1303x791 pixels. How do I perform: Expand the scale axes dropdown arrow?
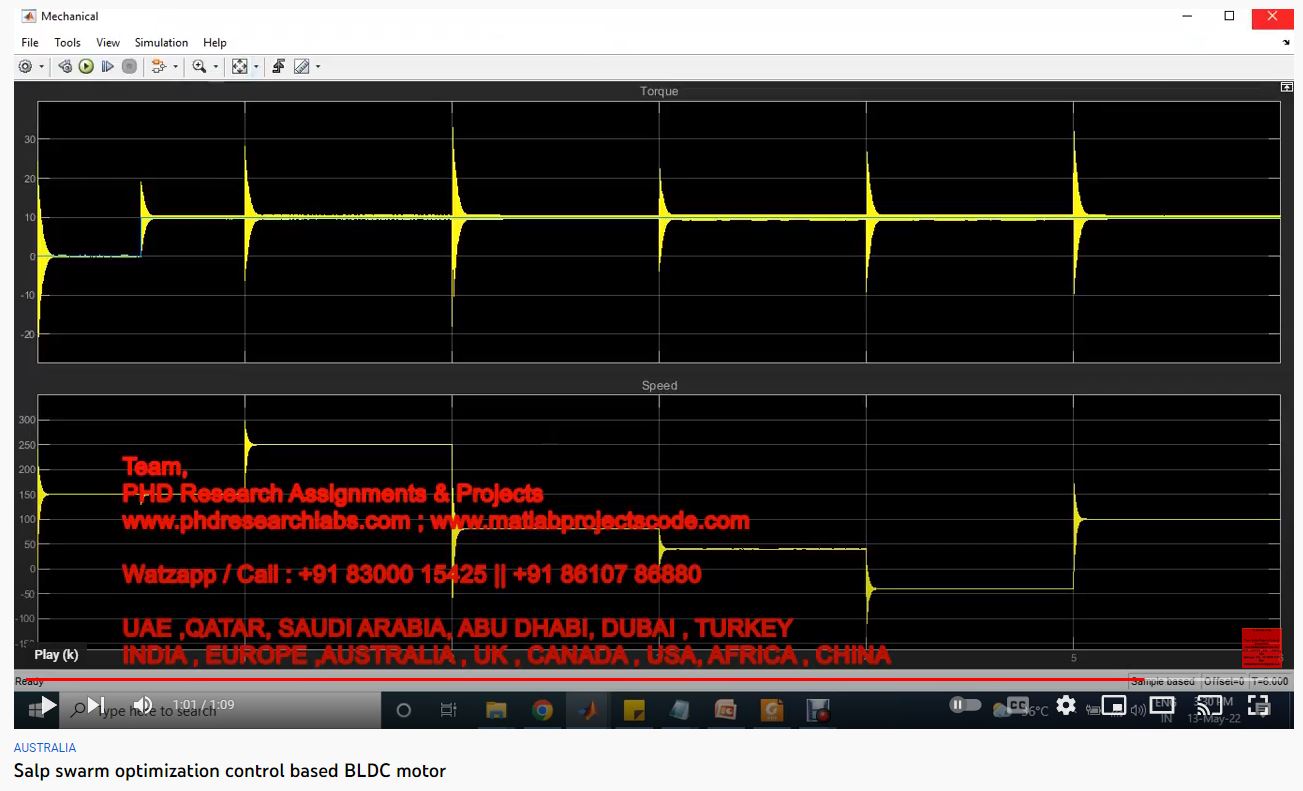[256, 67]
